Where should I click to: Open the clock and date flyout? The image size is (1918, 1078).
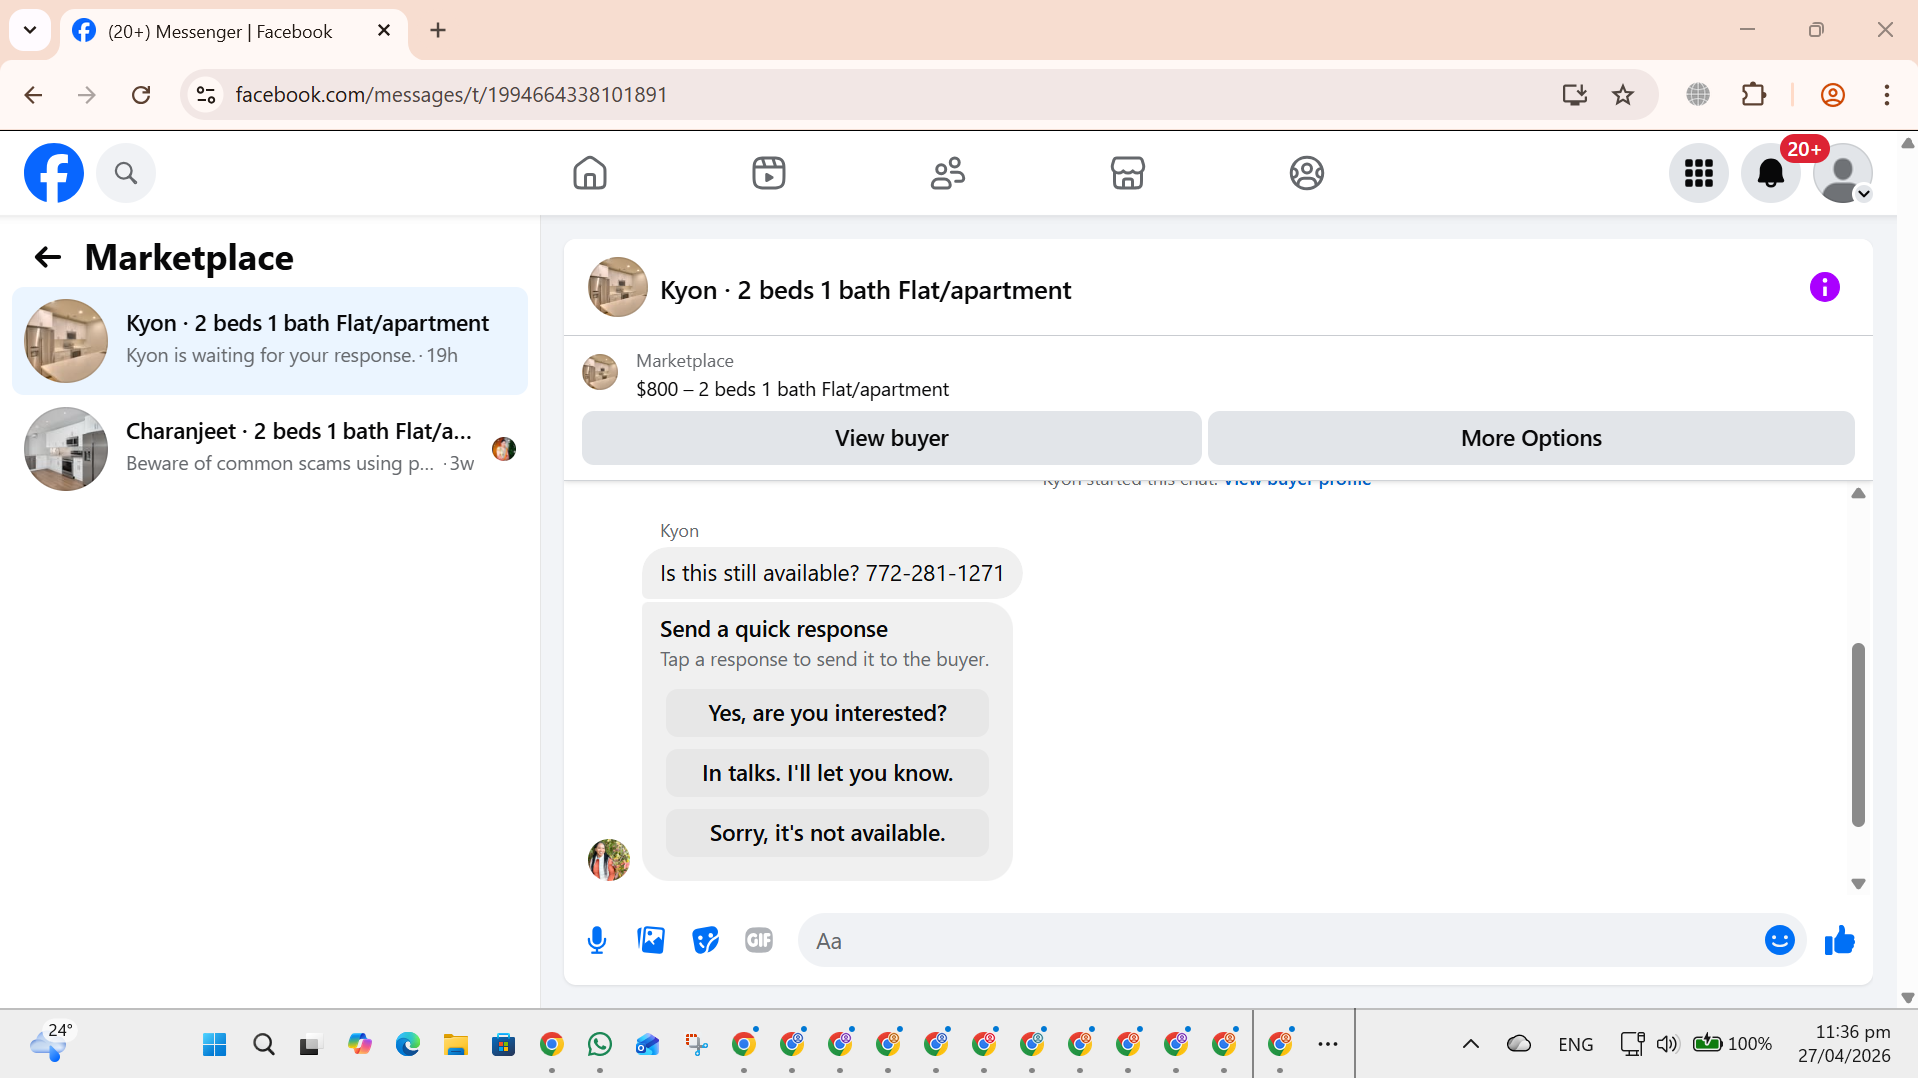tap(1844, 1044)
